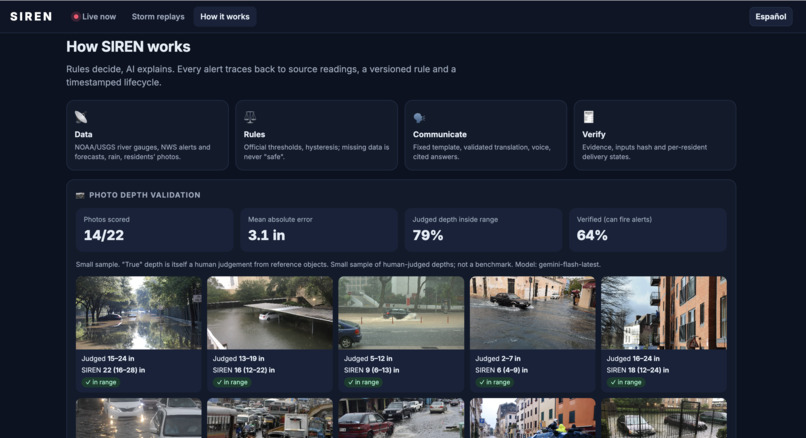Click the speech bubble Communicate icon
The image size is (806, 438).
pos(419,118)
